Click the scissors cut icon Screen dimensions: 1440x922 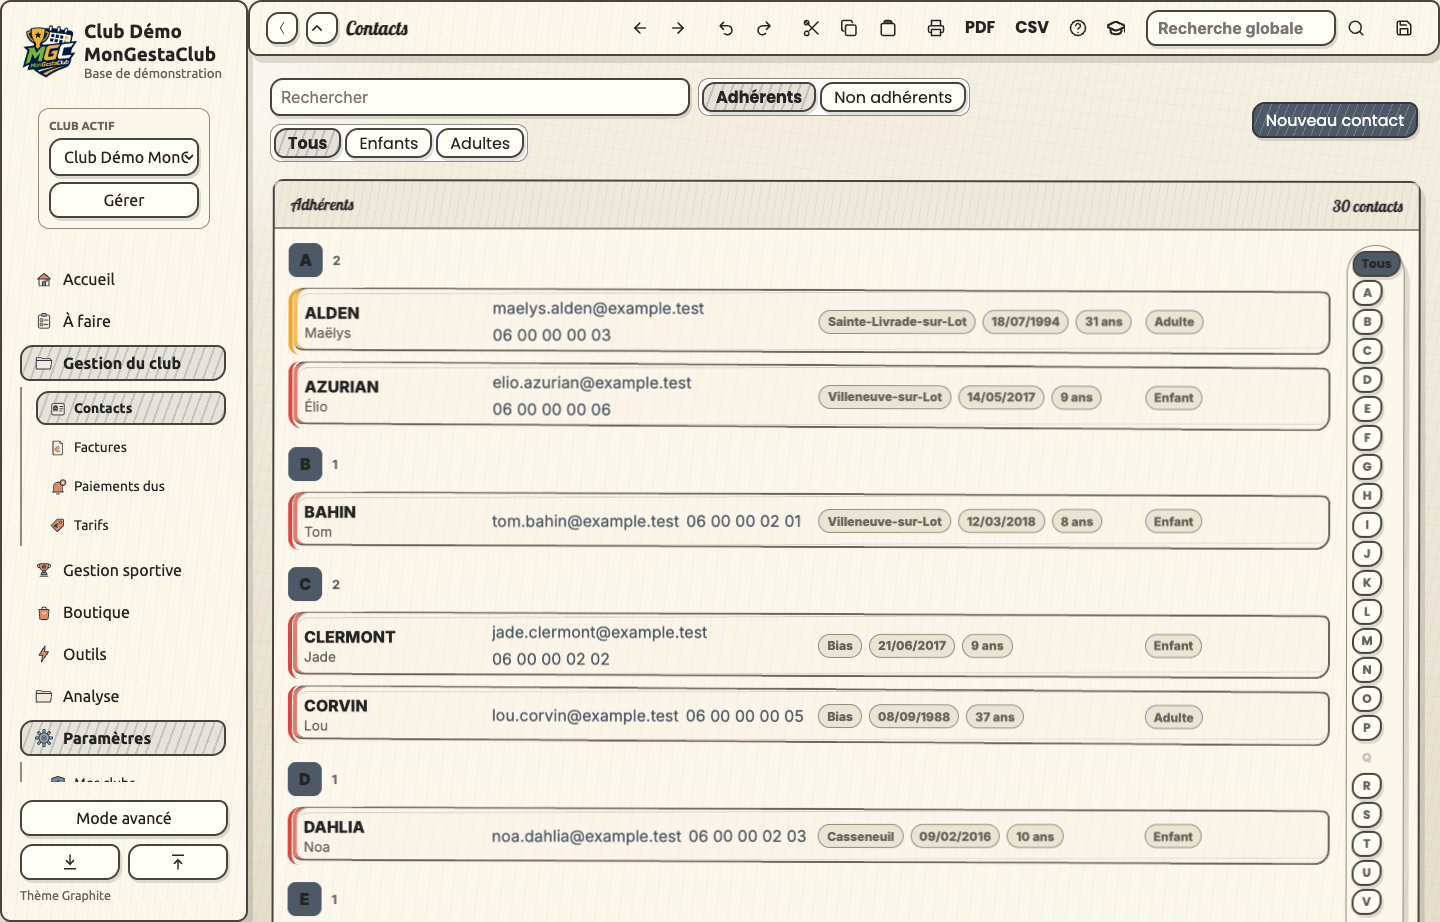coord(811,28)
